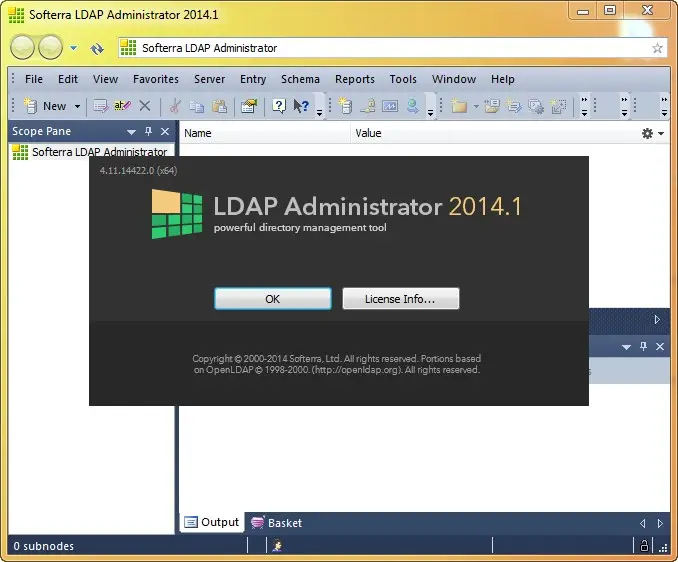Open lower panel options dropdown arrow
This screenshot has width=678, height=562.
[x=626, y=347]
